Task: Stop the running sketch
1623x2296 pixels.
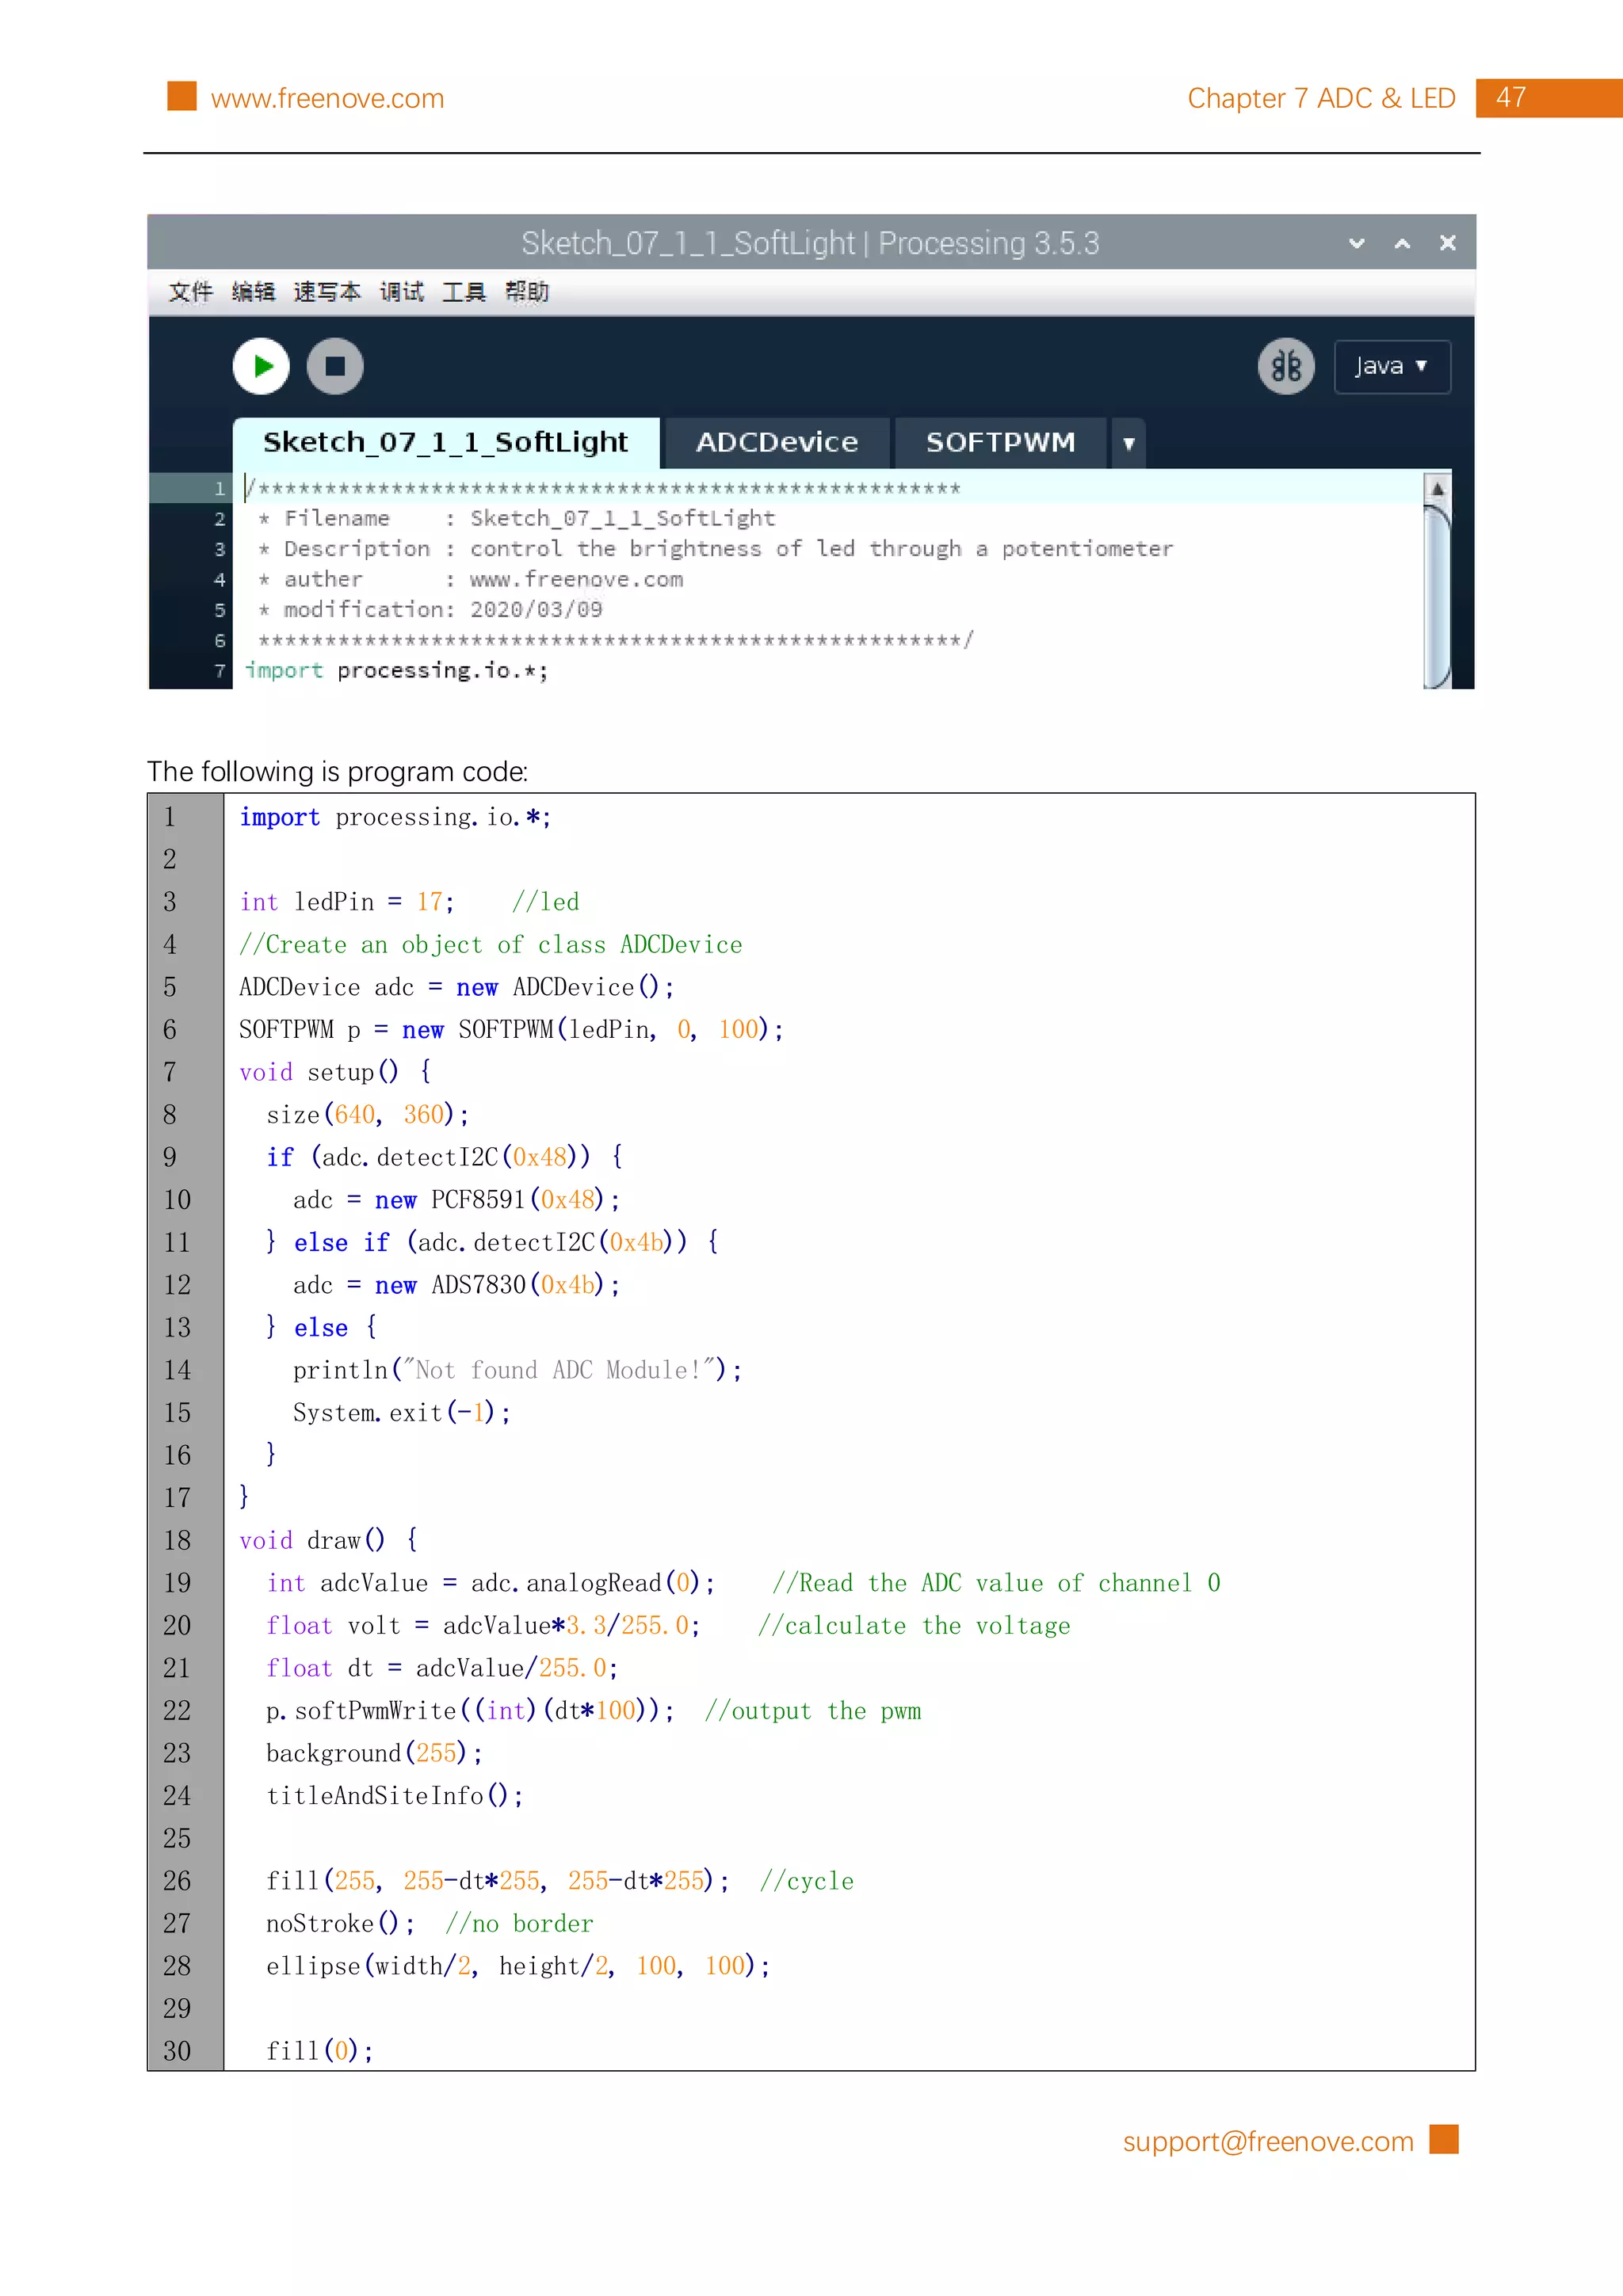Action: point(335,366)
